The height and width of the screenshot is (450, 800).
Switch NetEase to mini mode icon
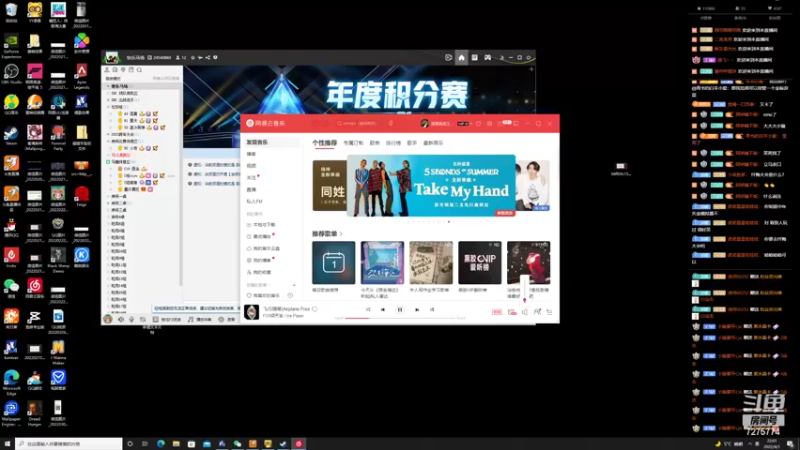coord(516,123)
